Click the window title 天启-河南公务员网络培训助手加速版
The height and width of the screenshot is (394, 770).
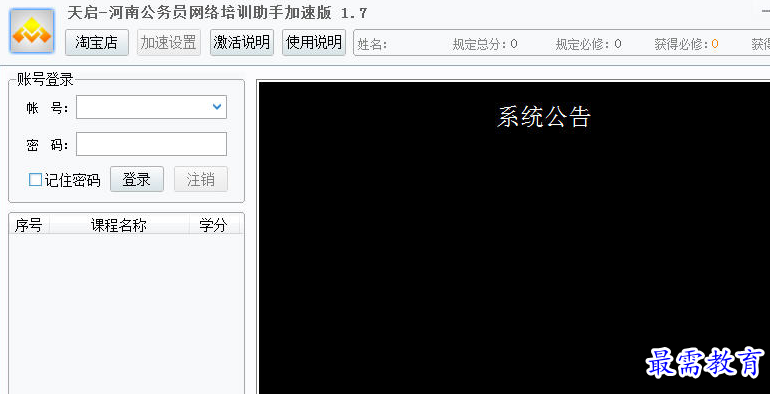(199, 13)
